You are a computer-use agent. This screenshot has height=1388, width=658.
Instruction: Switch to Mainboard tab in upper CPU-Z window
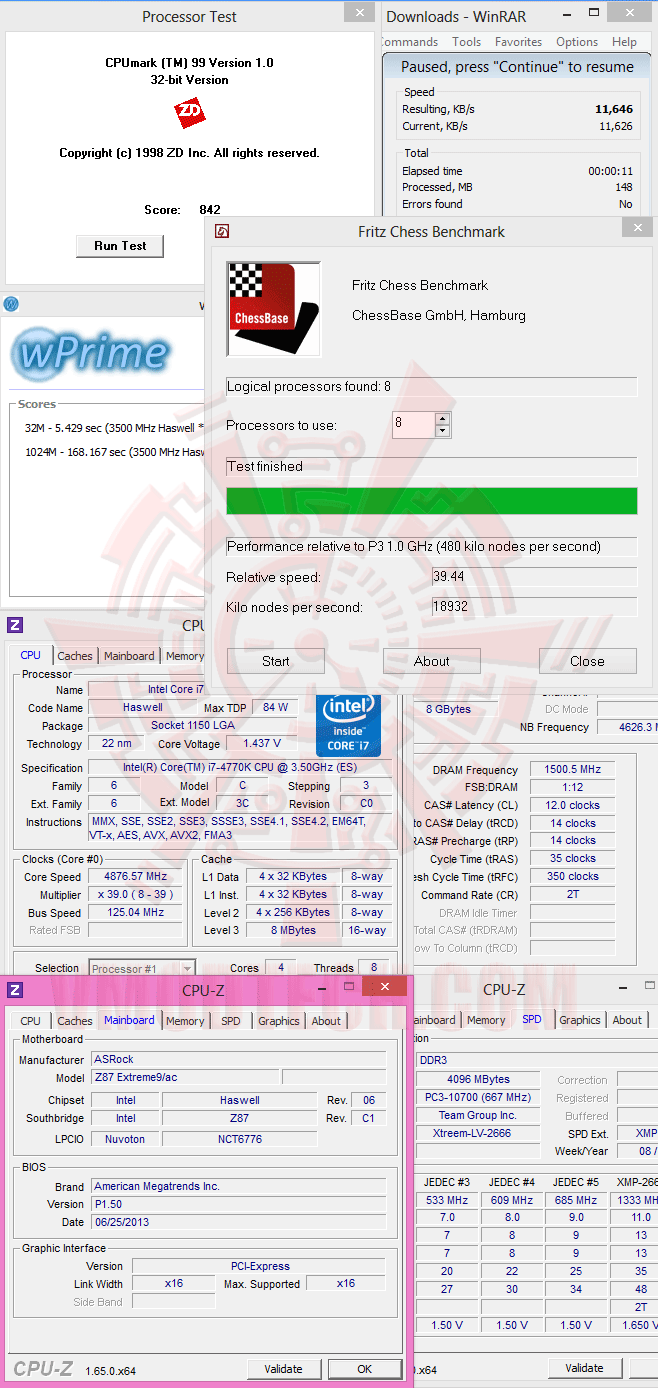tap(129, 656)
